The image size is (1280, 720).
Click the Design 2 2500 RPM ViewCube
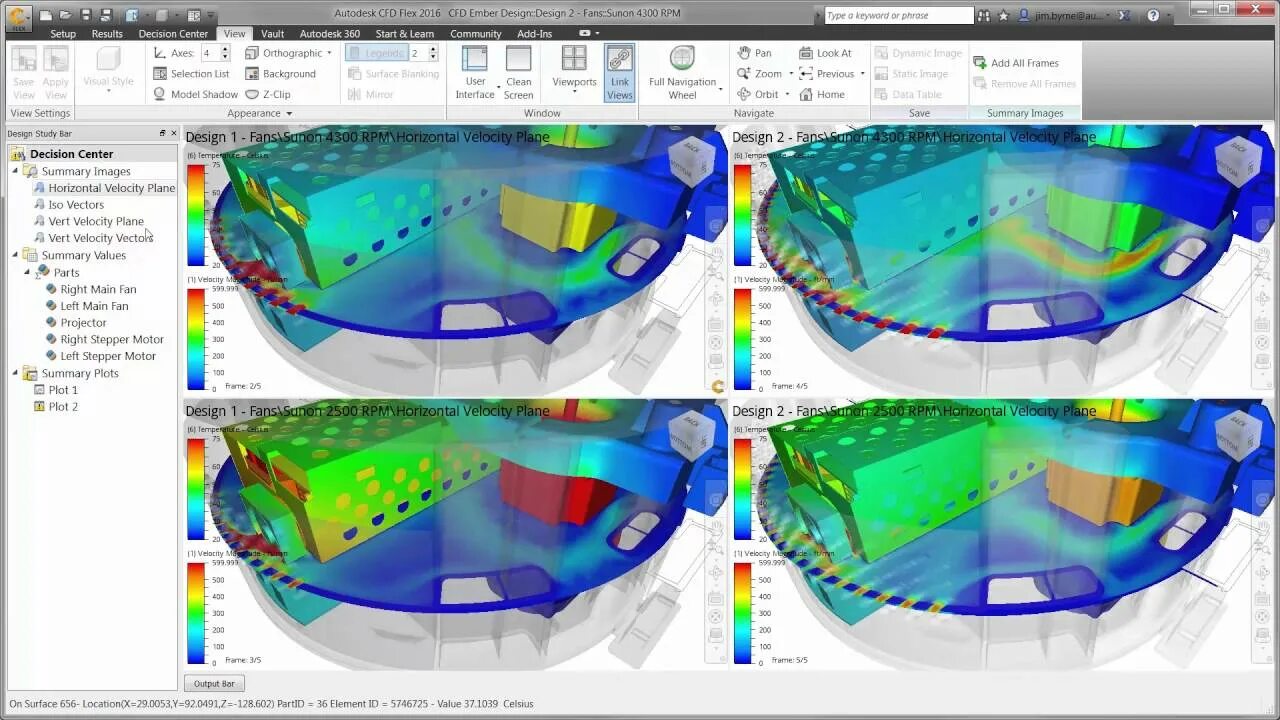pos(1240,434)
